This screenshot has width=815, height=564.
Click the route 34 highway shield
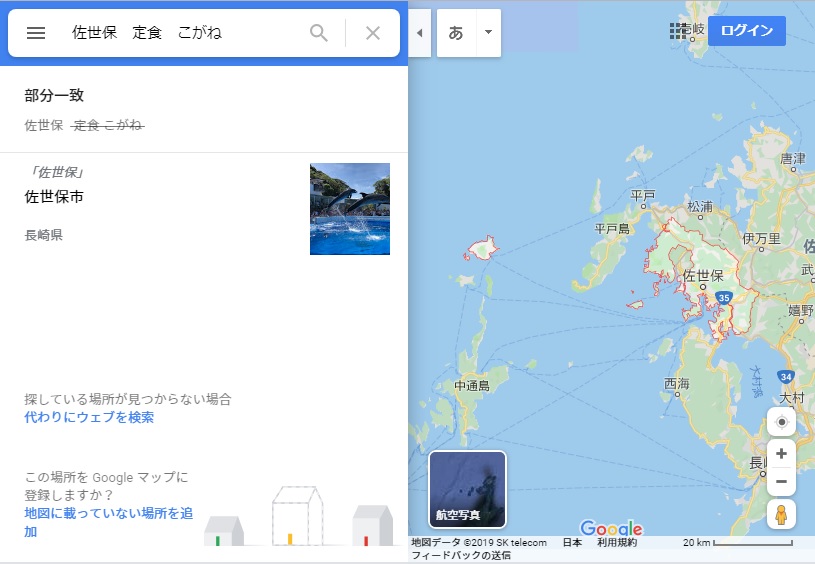click(786, 376)
